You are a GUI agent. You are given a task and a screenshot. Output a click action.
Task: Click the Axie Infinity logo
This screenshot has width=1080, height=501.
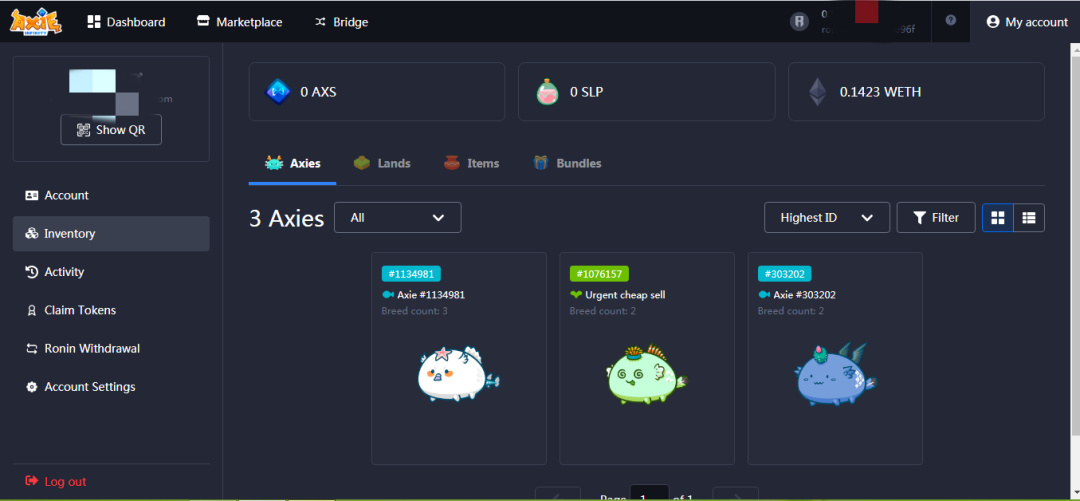(x=36, y=21)
